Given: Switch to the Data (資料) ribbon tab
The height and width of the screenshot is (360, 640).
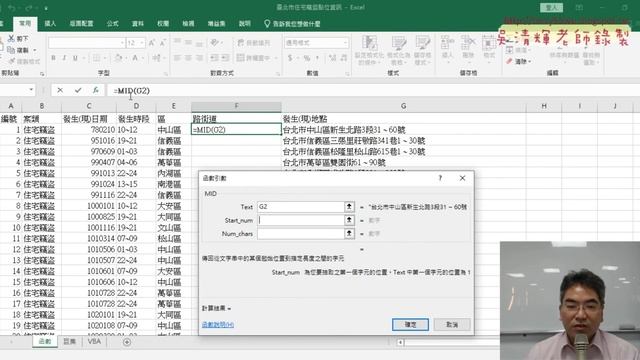Looking at the screenshot, I should click(138, 24).
